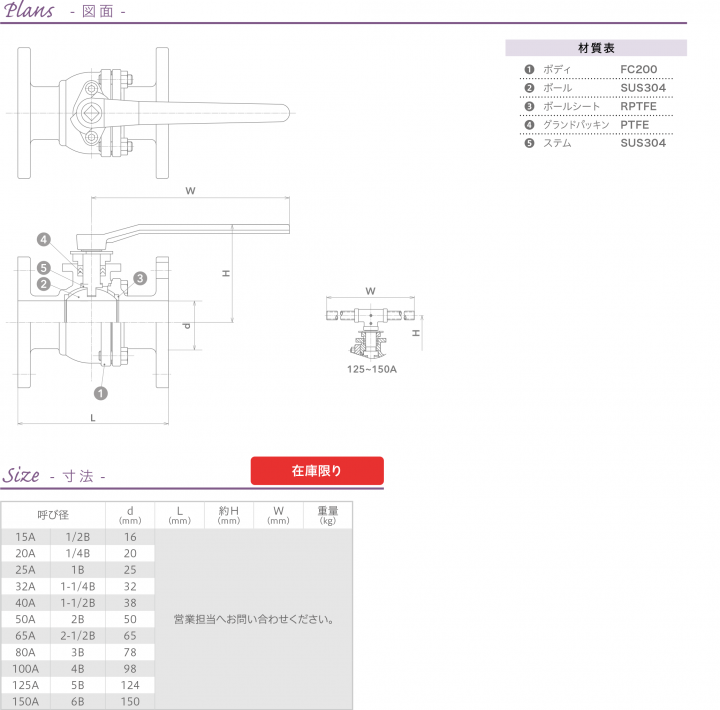The height and width of the screenshot is (710, 720).
Task: Click callout number 4 in the sectional drawing
Action: 44,239
